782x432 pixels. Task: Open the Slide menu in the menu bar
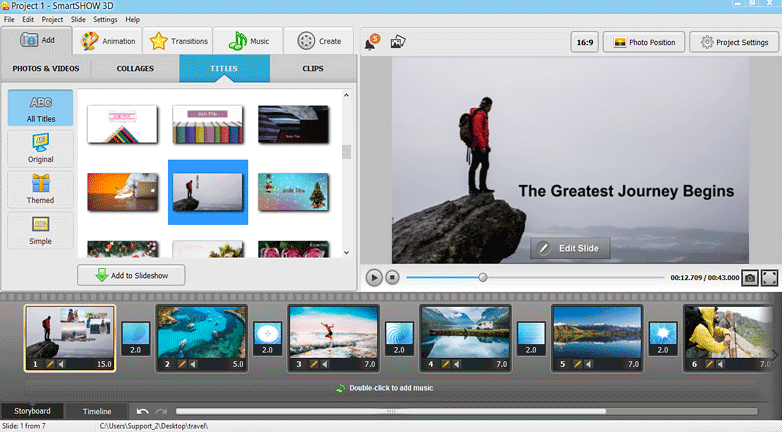click(x=78, y=19)
